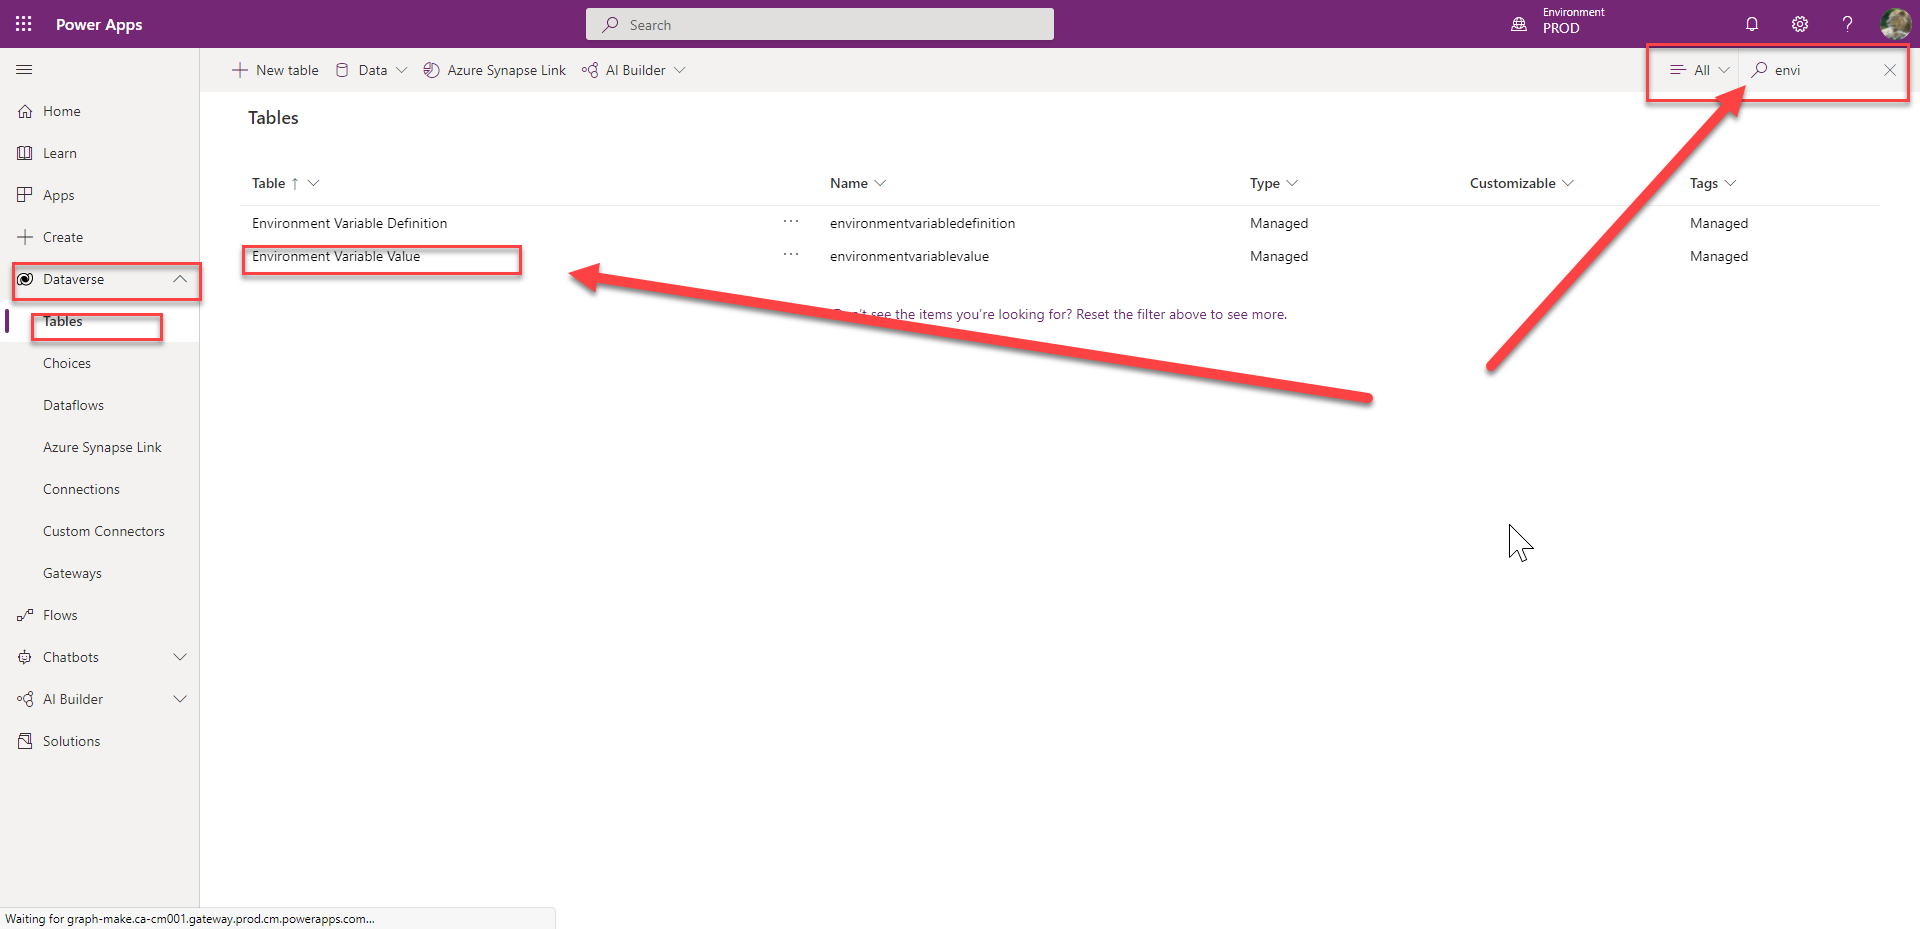The image size is (1920, 929).
Task: Expand the AI Builder sidebar section
Action: point(180,699)
